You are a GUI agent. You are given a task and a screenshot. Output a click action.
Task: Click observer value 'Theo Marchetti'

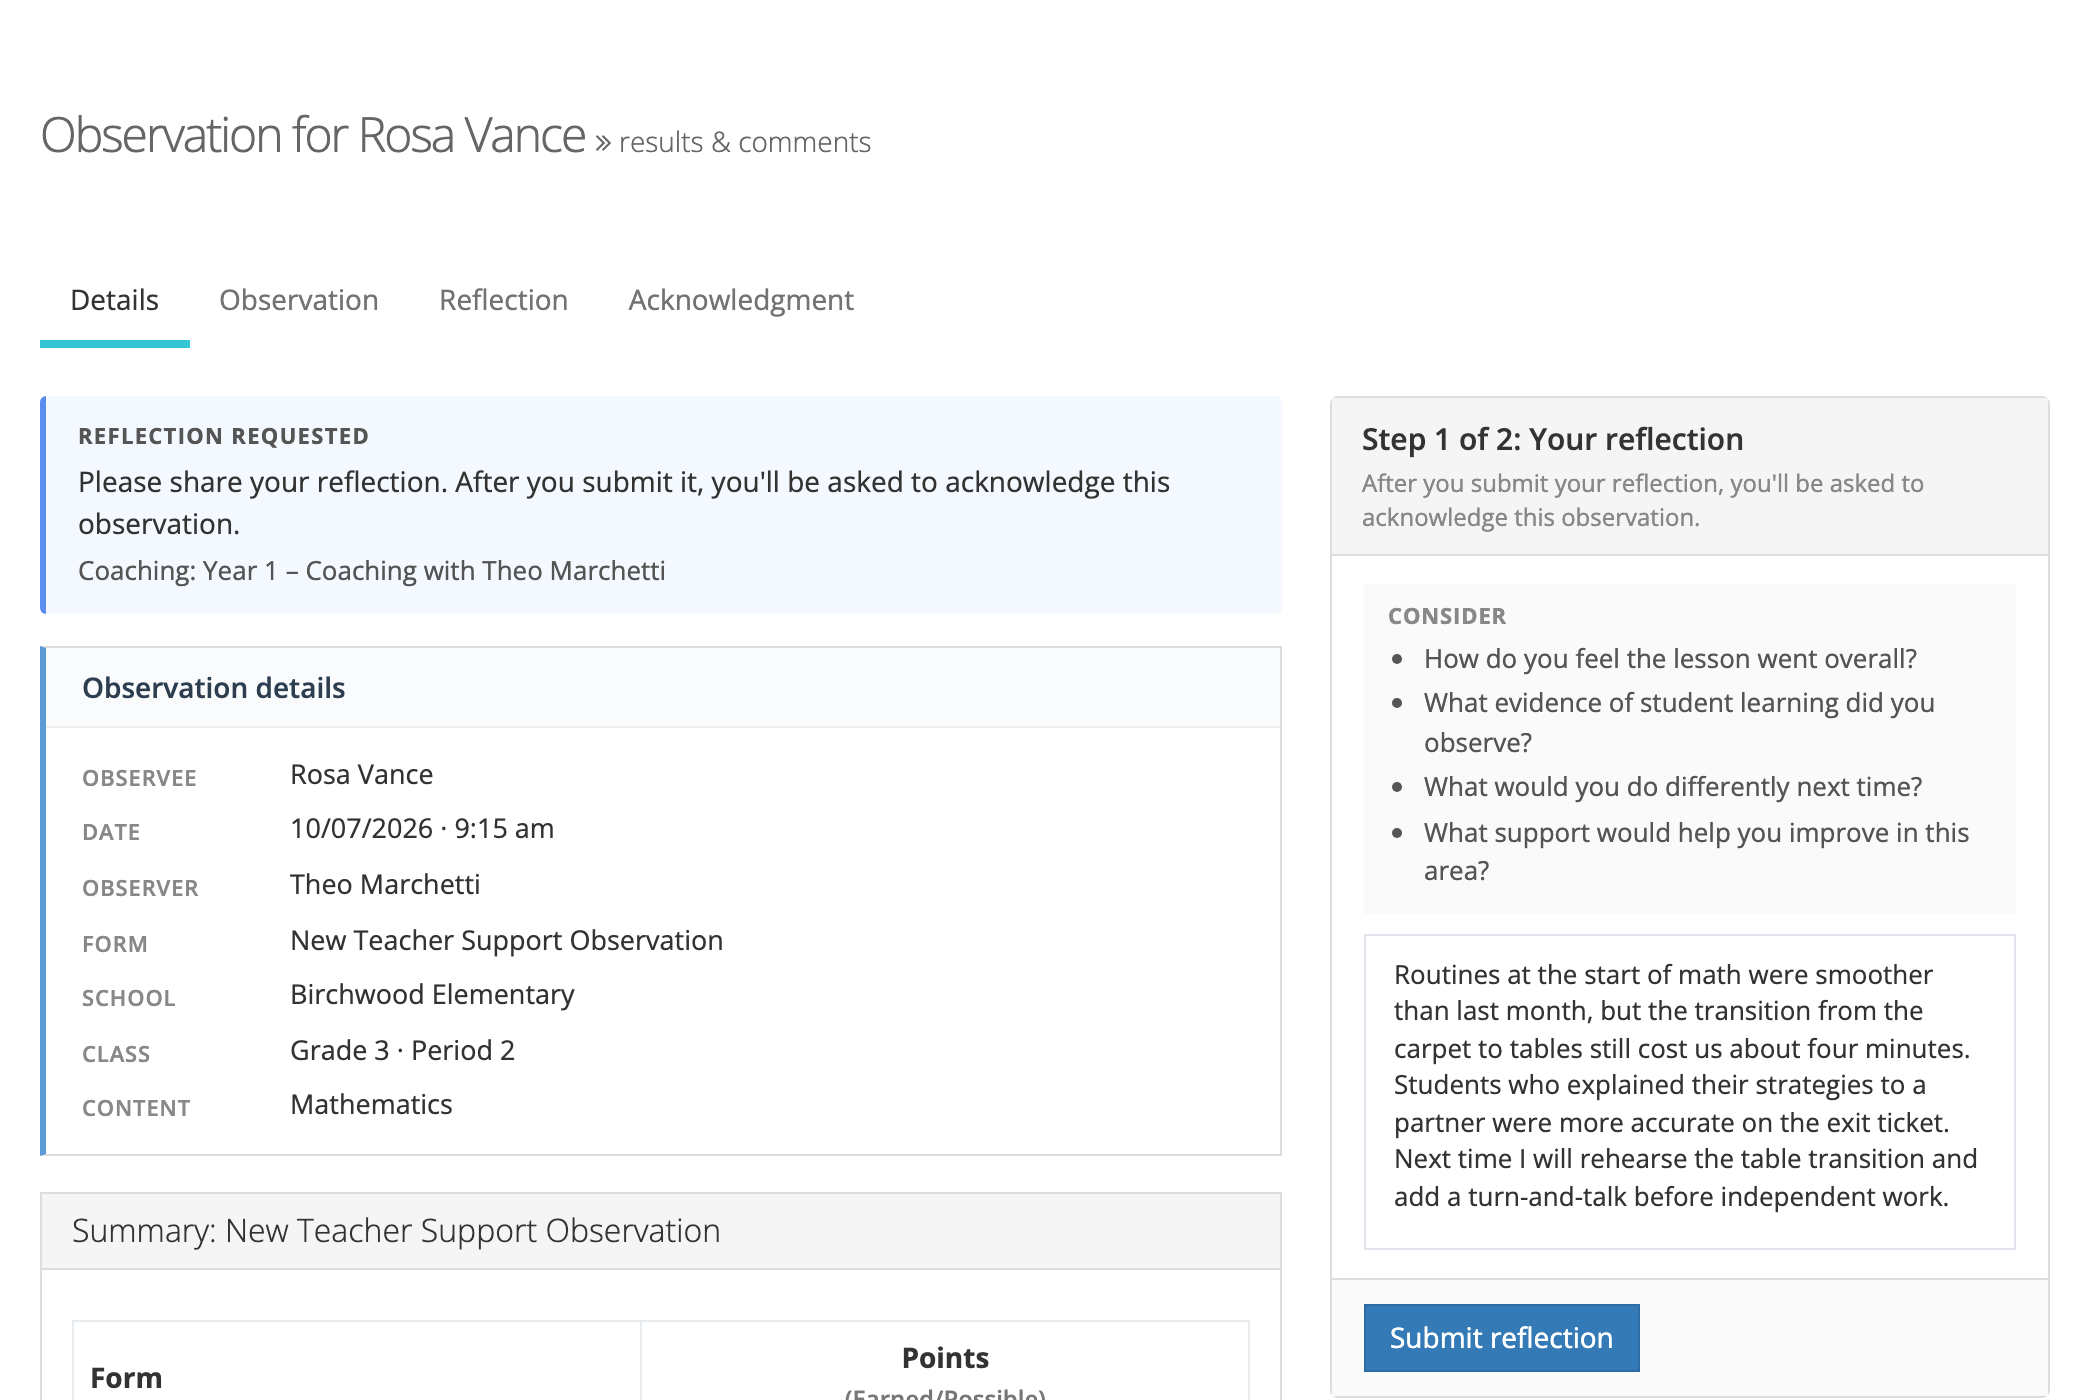tap(385, 885)
